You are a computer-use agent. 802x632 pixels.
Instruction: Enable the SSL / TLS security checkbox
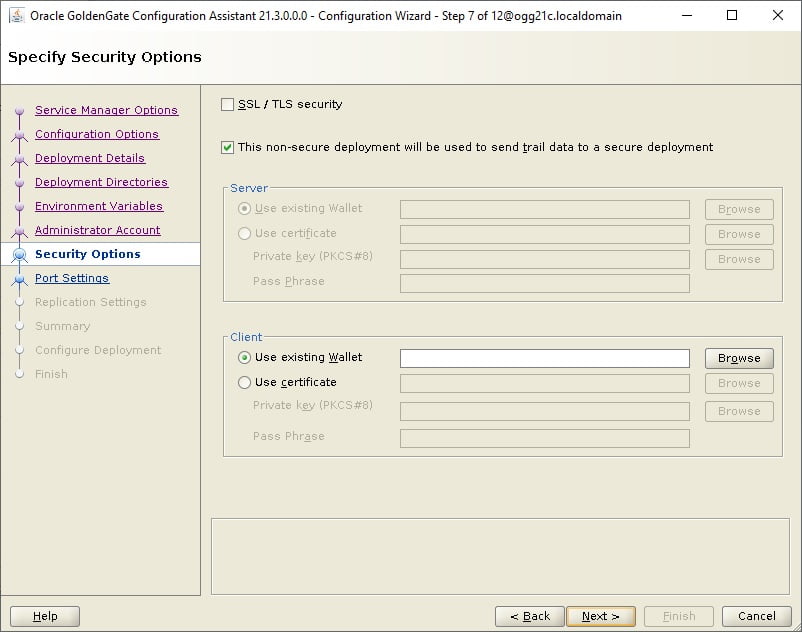click(x=228, y=104)
